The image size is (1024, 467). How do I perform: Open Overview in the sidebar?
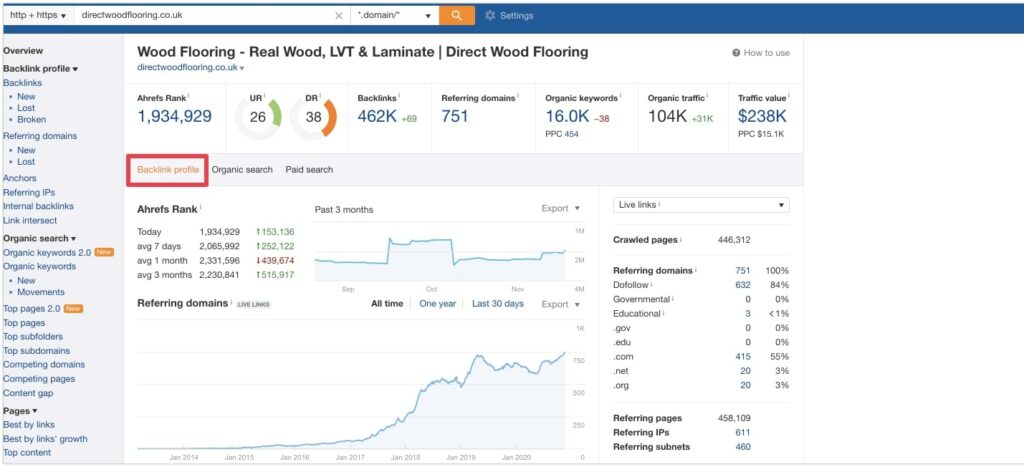pyautogui.click(x=23, y=51)
